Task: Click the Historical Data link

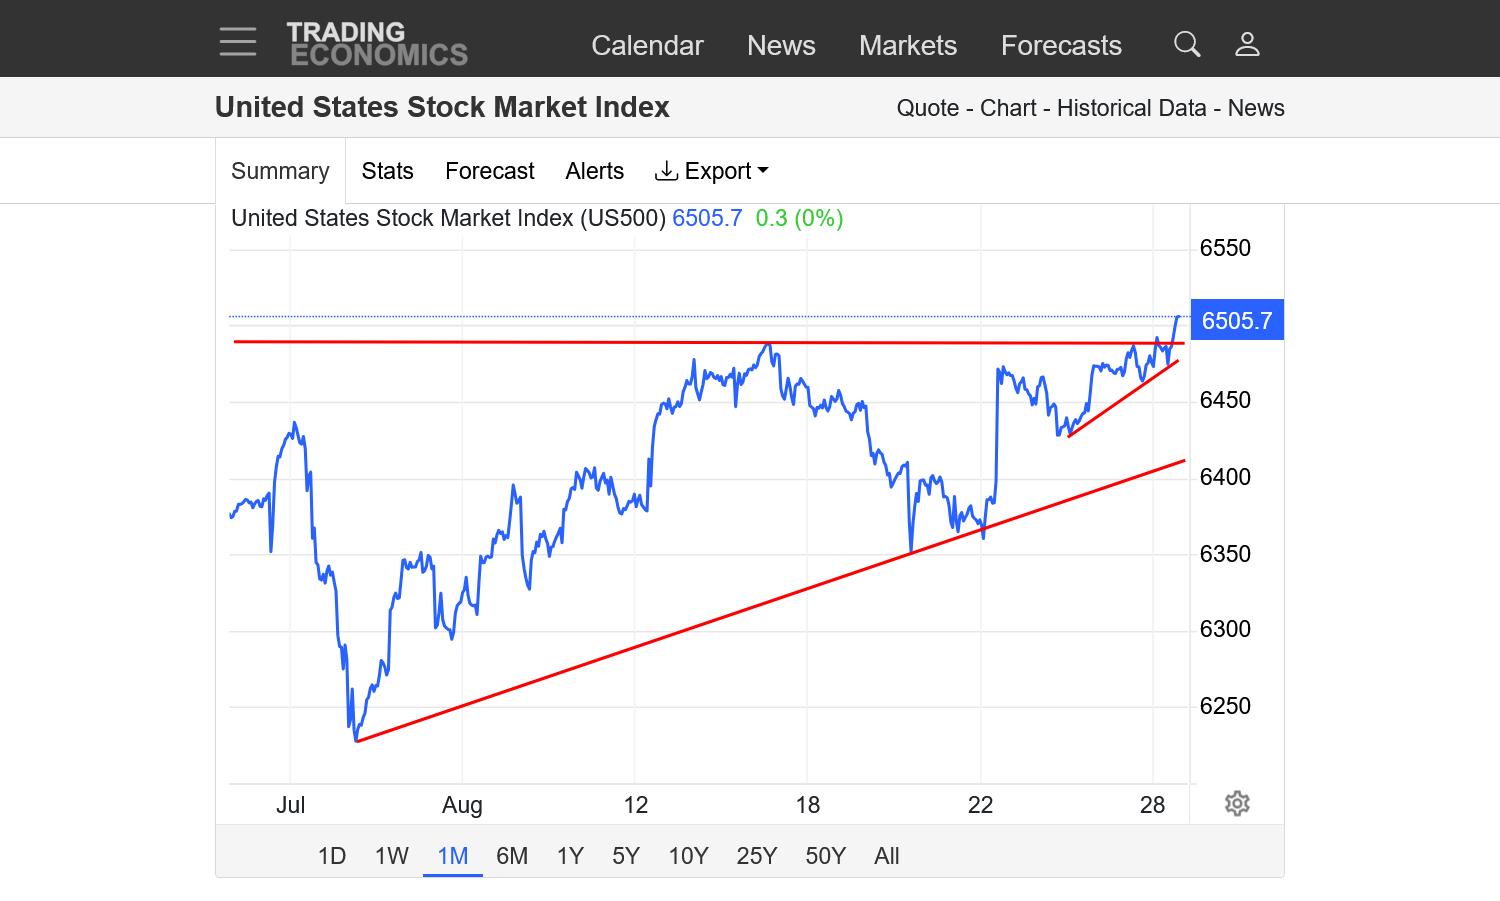Action: point(1131,108)
